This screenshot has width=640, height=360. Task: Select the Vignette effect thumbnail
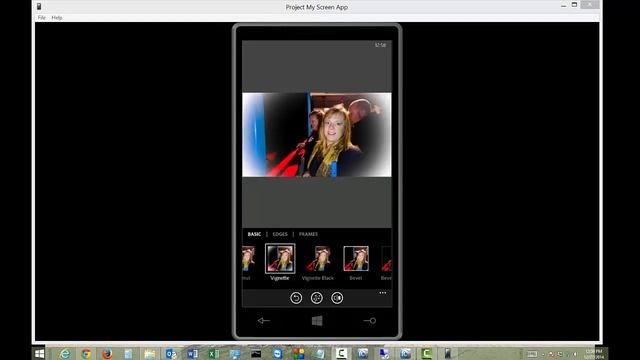tap(280, 258)
